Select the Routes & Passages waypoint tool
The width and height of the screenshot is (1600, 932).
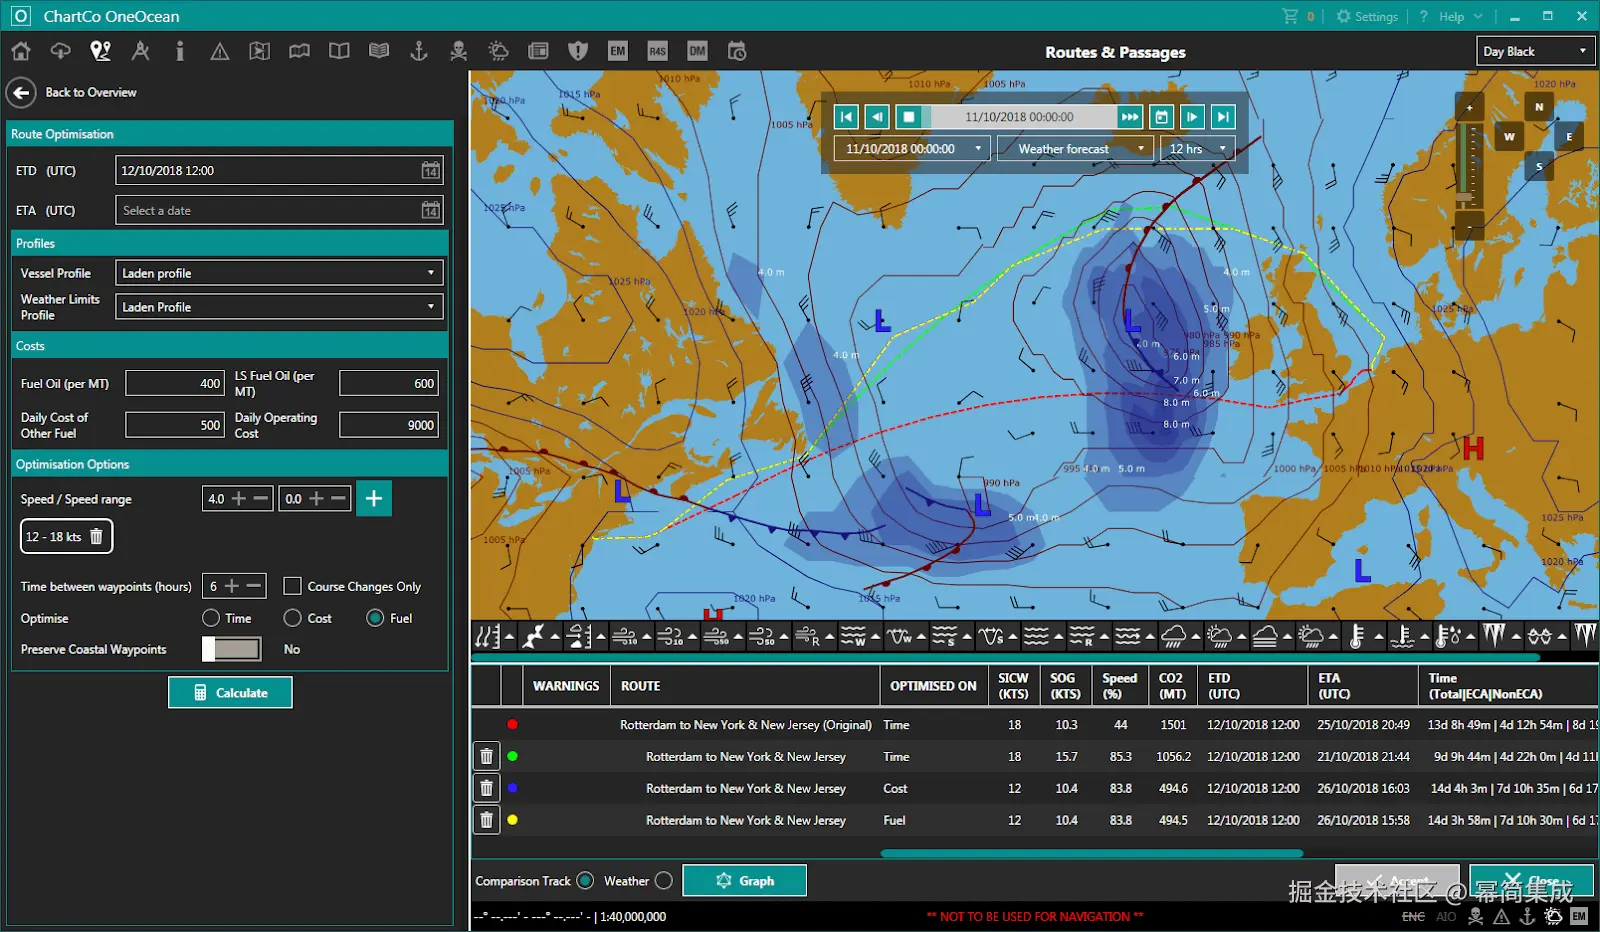tap(100, 50)
